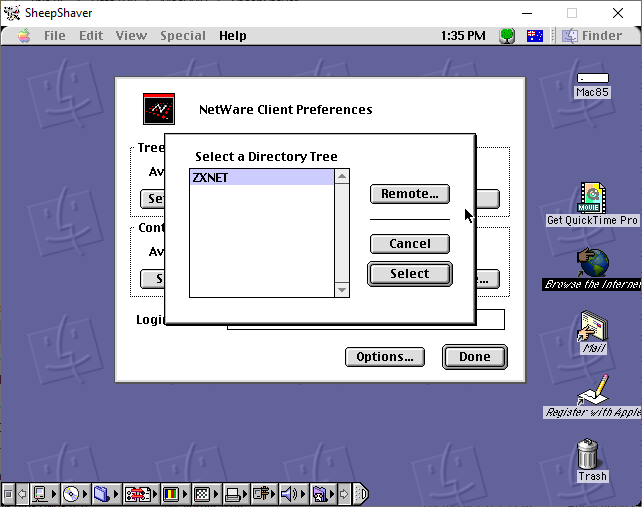The width and height of the screenshot is (642, 507).
Task: Open the CD Strip module
Action: [76, 494]
